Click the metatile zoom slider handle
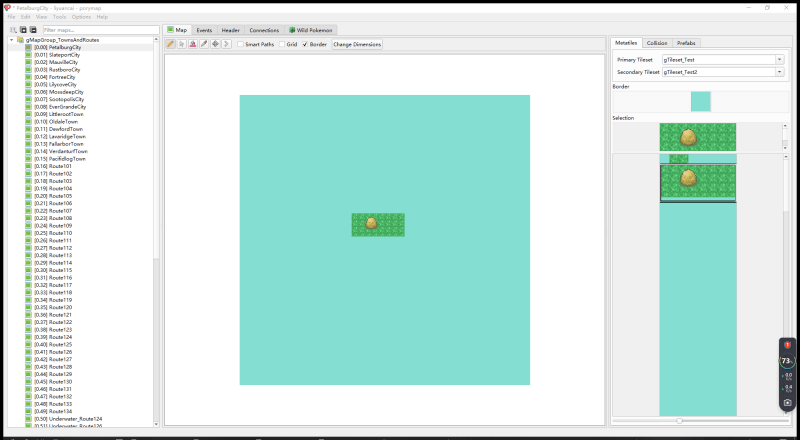Screen dimensions: 800x440 click(679, 421)
